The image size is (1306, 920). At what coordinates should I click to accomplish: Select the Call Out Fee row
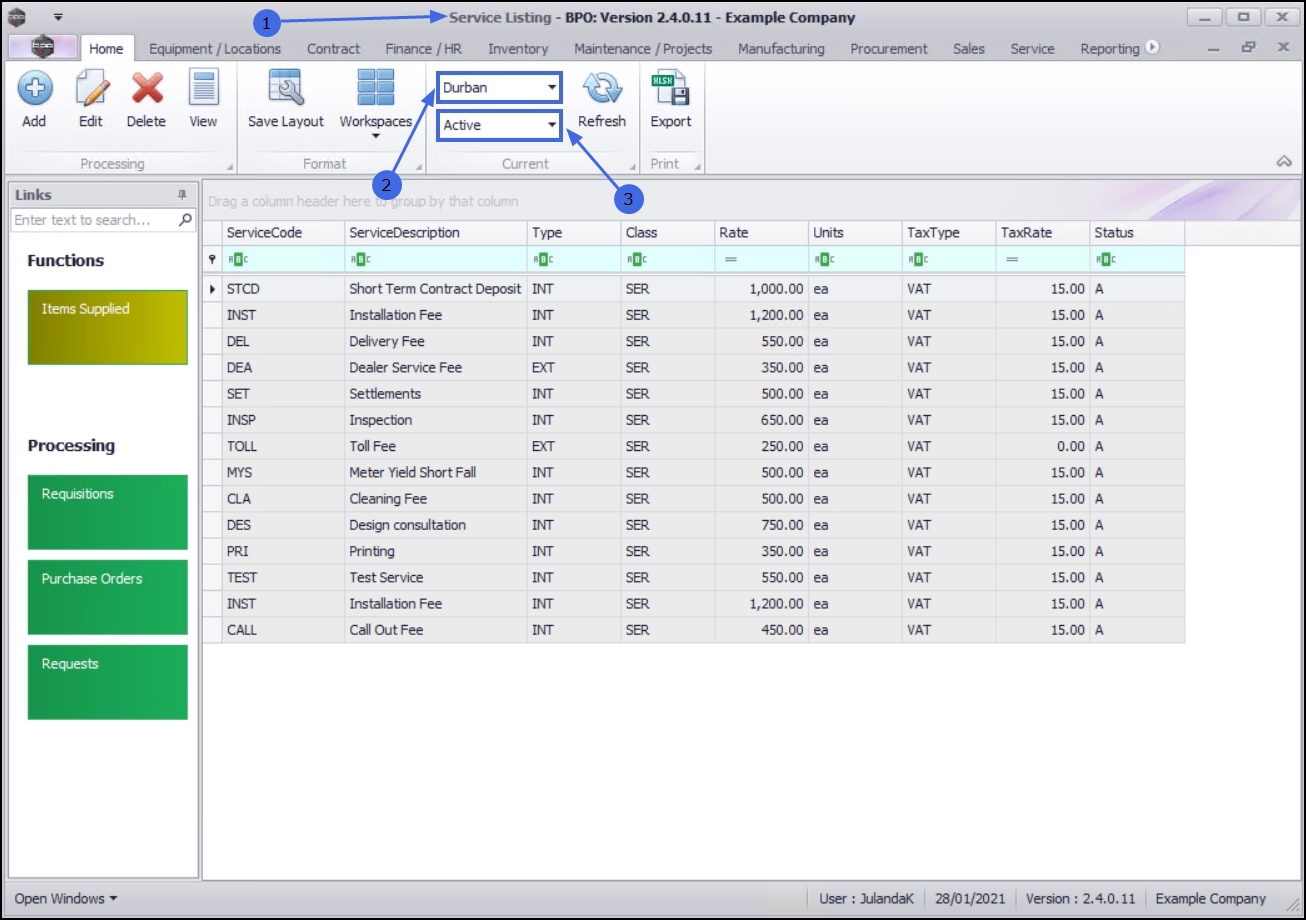click(x=694, y=630)
